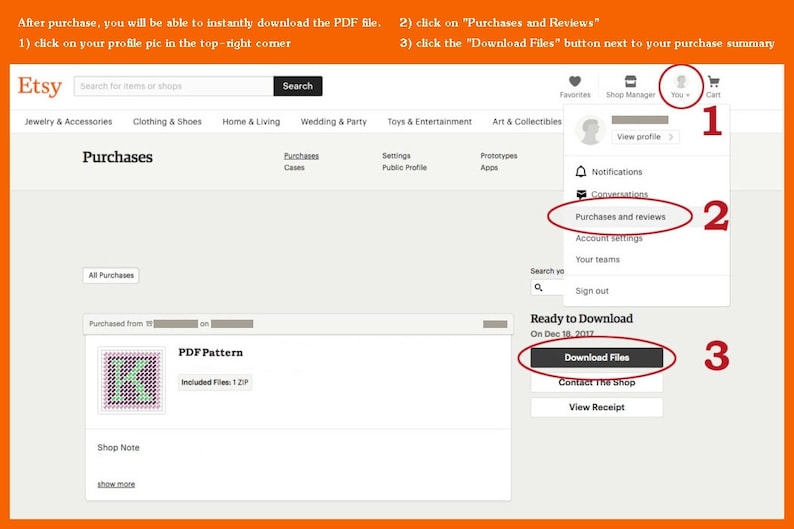The height and width of the screenshot is (529, 794).
Task: Open Home & Living category
Action: coord(251,121)
